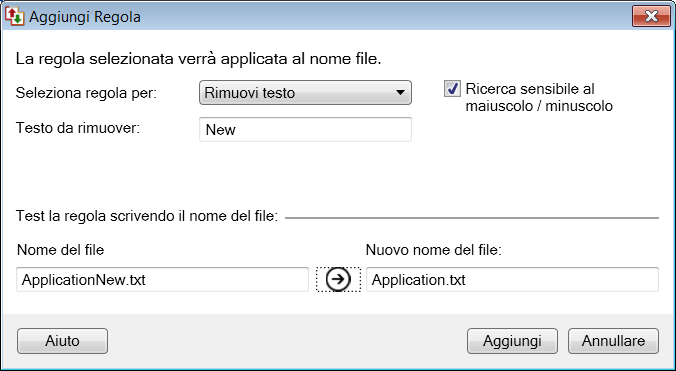Click the rename app icon in title bar
This screenshot has height=371, width=676.
pyautogui.click(x=14, y=16)
